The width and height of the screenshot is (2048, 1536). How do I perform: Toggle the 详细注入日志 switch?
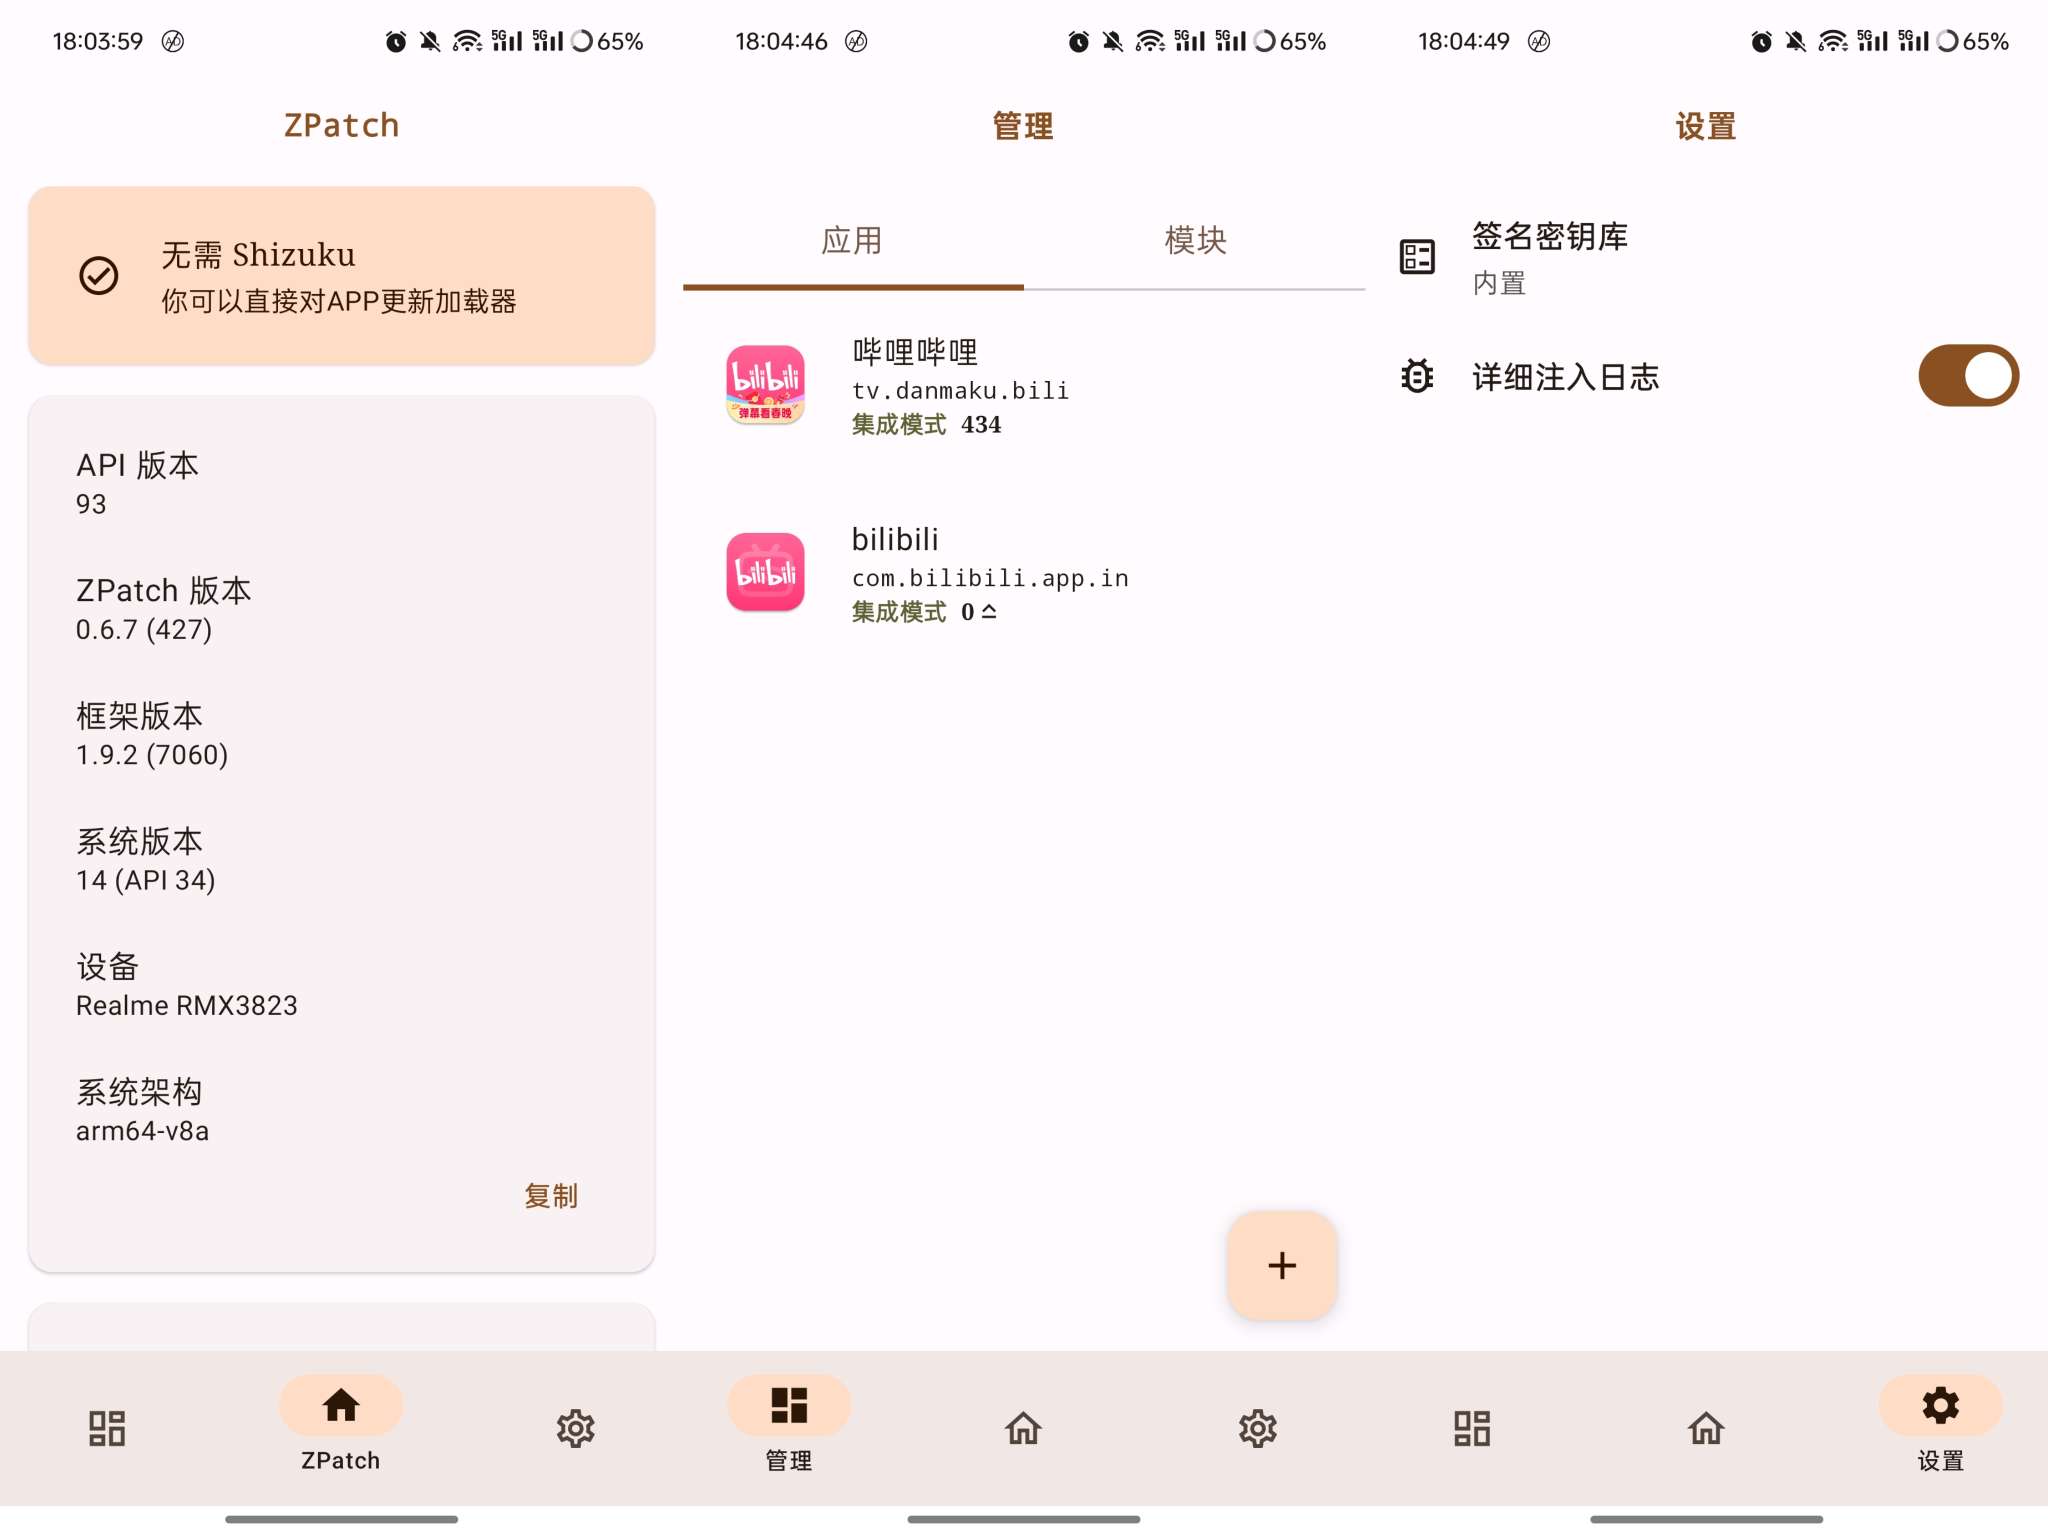[x=1968, y=376]
